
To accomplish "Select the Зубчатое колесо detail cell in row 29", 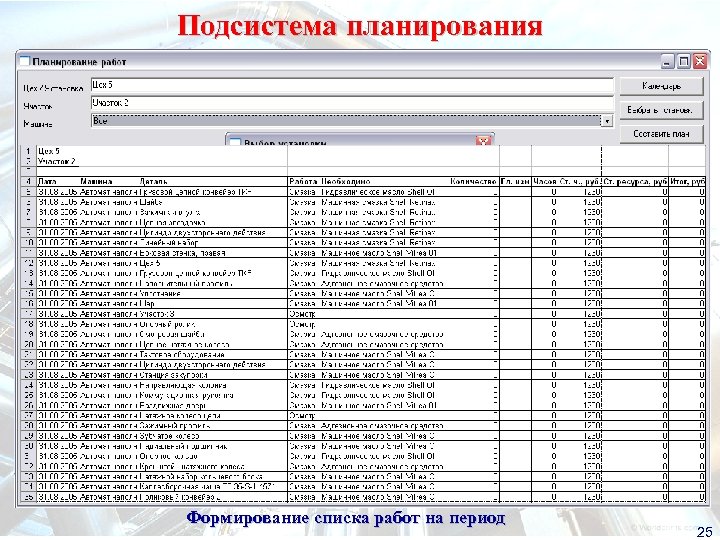I will pos(169,436).
